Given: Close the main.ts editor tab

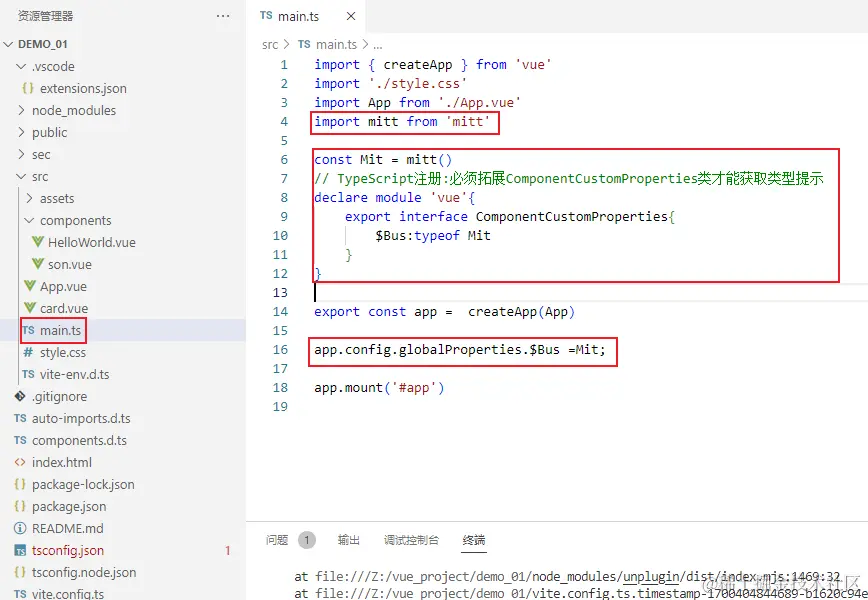Looking at the screenshot, I should coord(350,17).
